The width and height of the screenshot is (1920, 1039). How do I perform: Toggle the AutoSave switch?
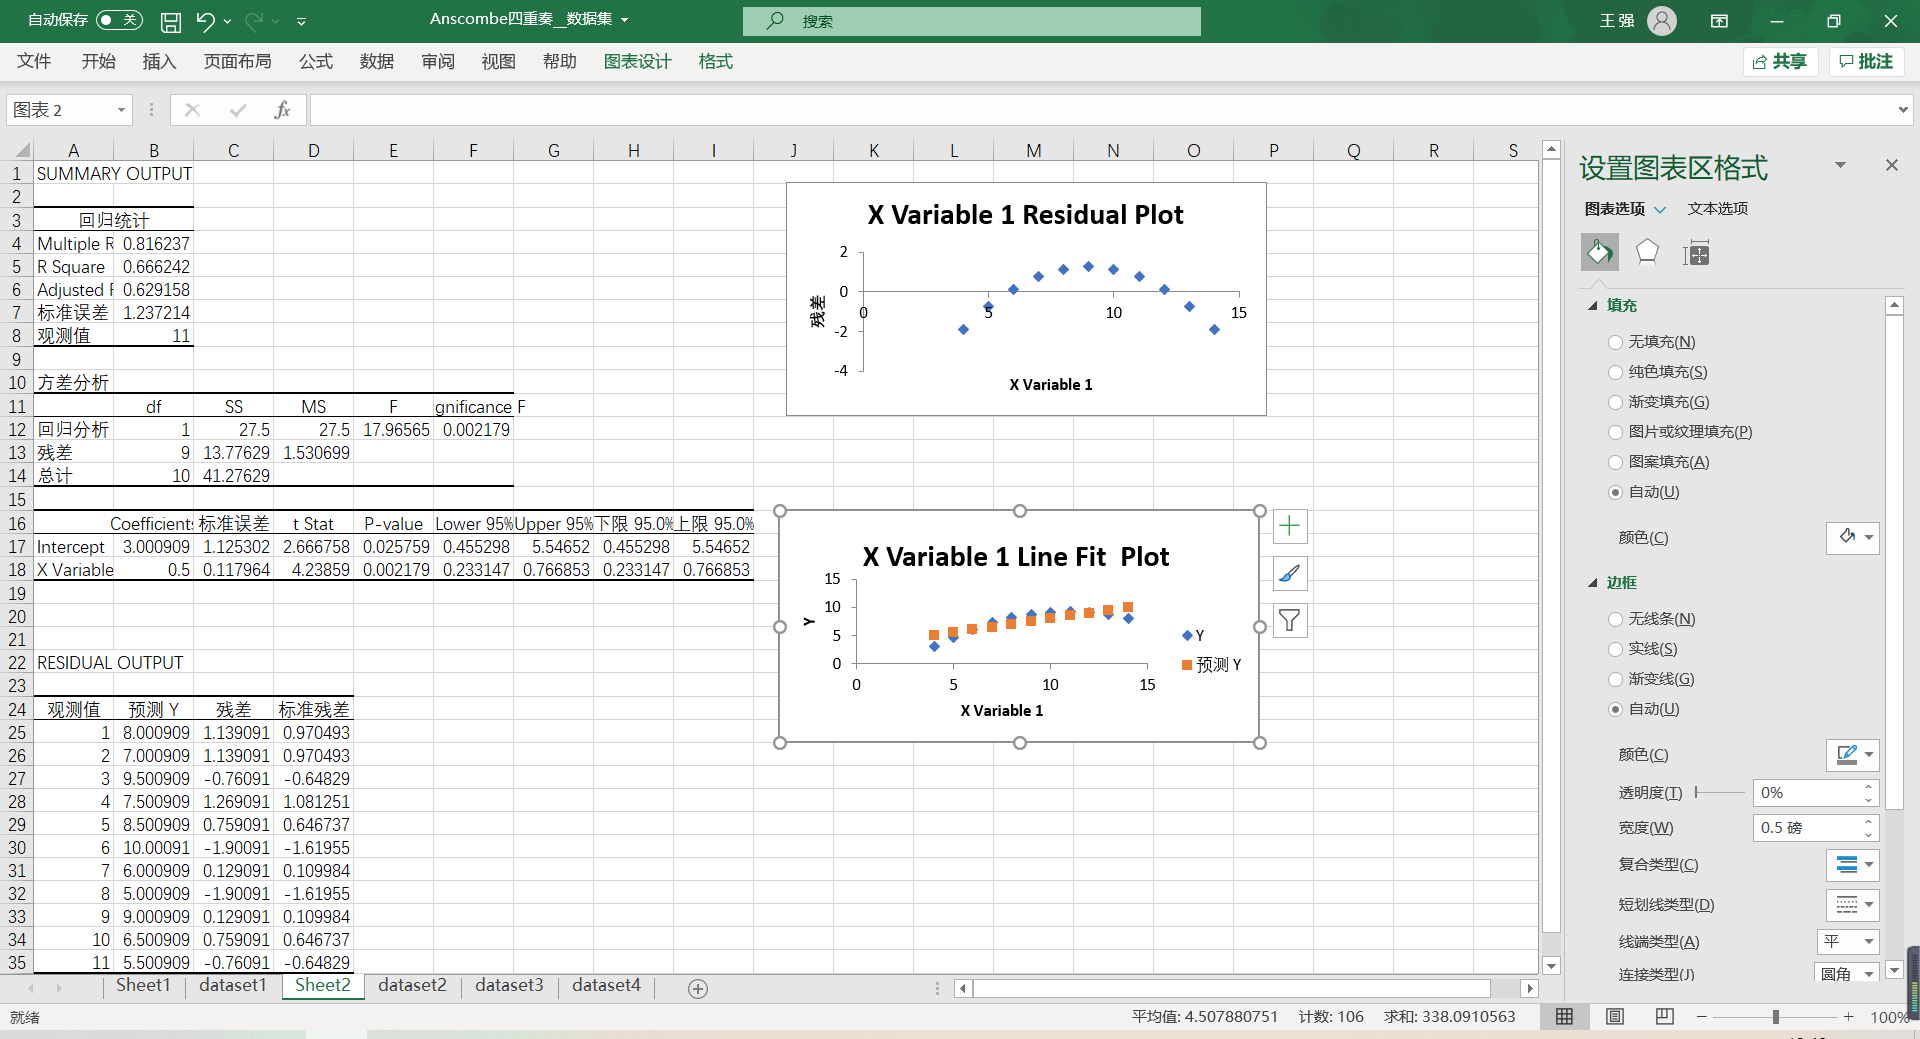(119, 20)
